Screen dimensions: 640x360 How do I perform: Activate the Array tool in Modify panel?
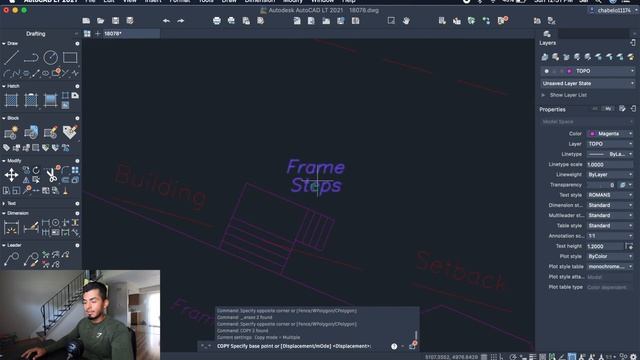coord(75,170)
